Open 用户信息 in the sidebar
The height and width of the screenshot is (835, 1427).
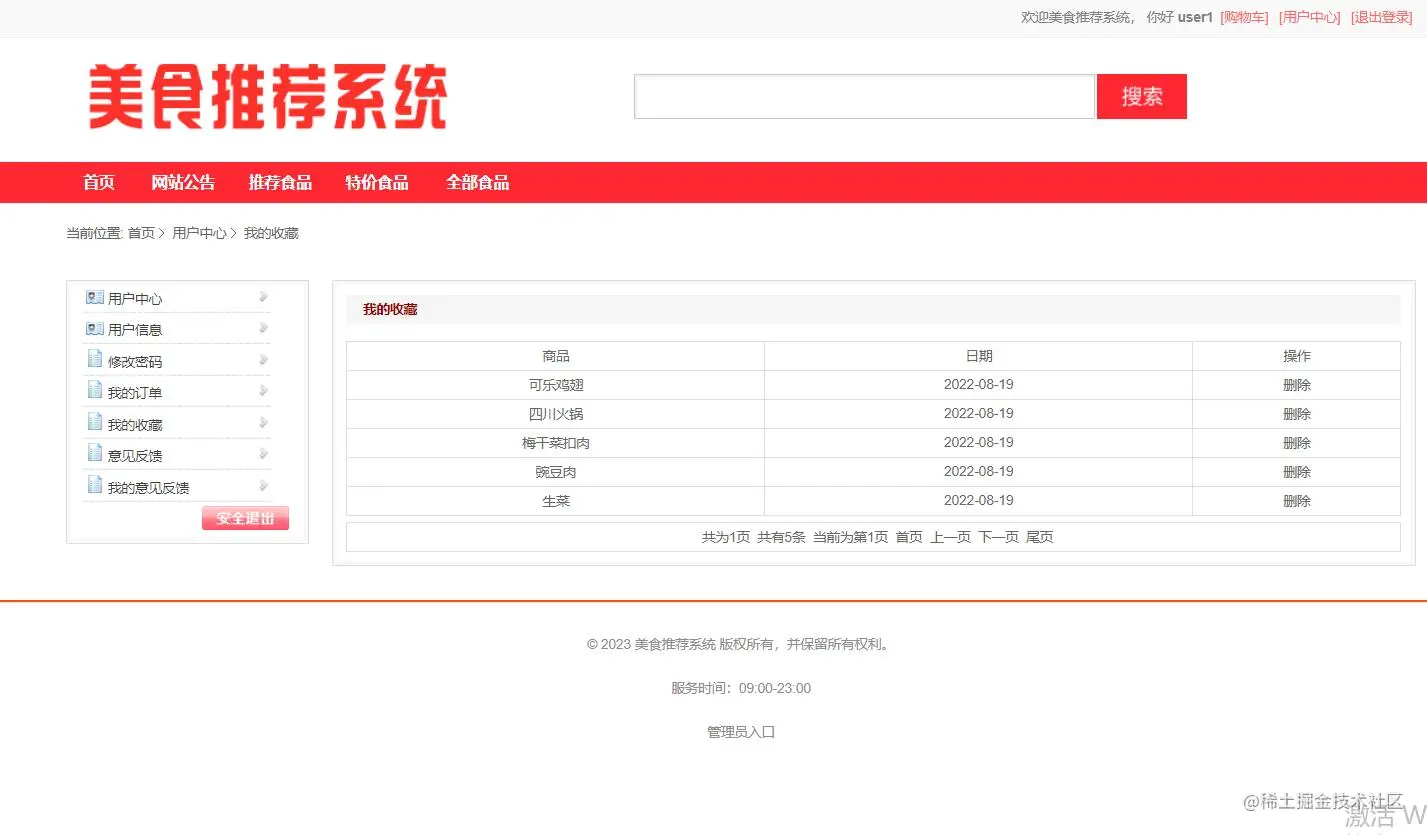(135, 330)
